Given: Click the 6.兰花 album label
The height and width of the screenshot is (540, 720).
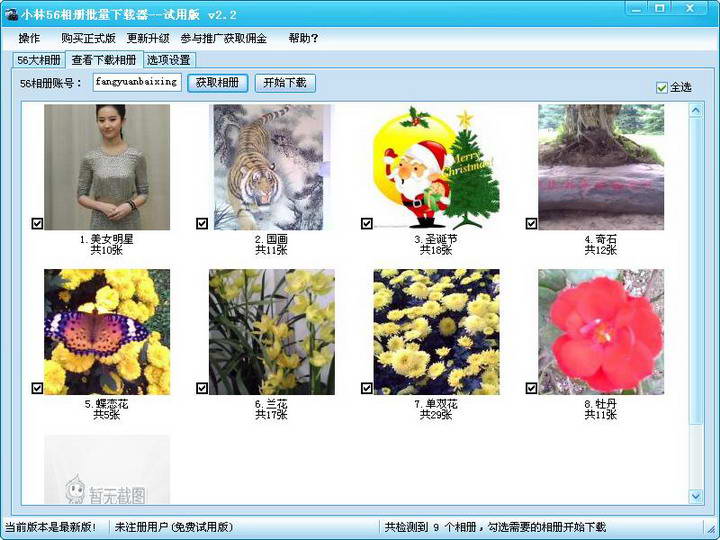Looking at the screenshot, I should pyautogui.click(x=271, y=404).
